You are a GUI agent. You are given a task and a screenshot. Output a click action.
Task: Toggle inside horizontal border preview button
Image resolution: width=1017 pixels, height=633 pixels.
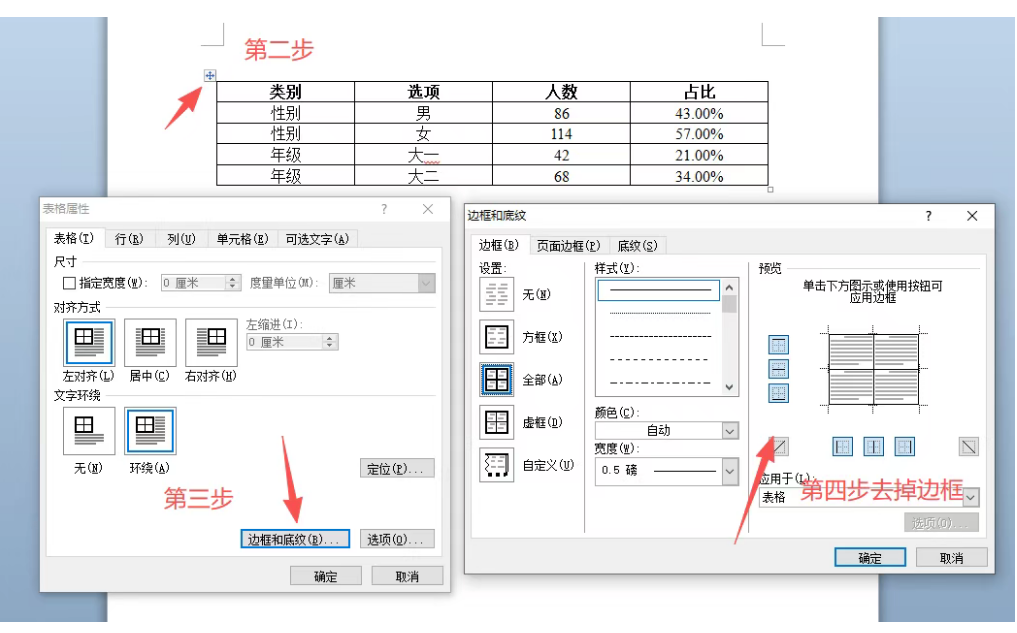(778, 369)
